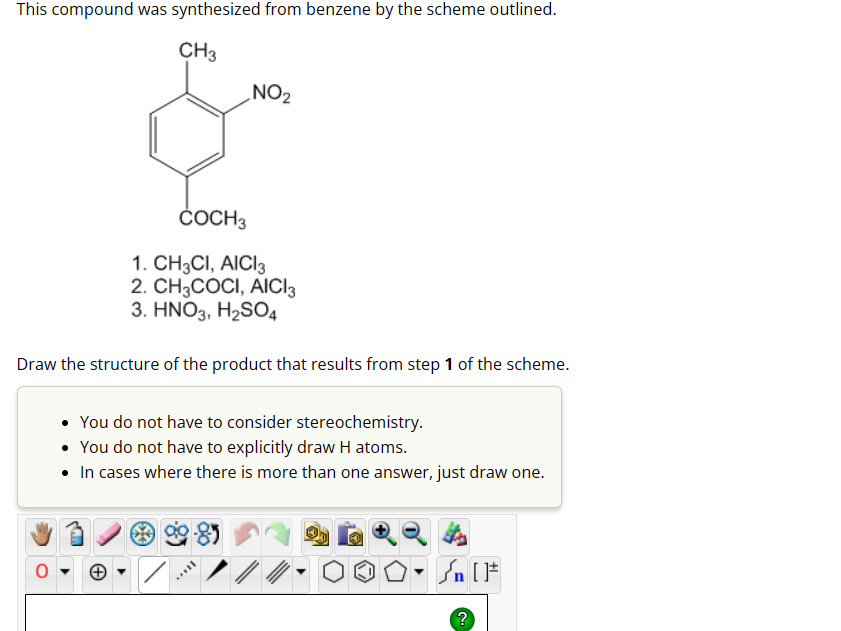Screen dimensions: 841x631
Task: Select the single bond tool
Action: tap(154, 571)
